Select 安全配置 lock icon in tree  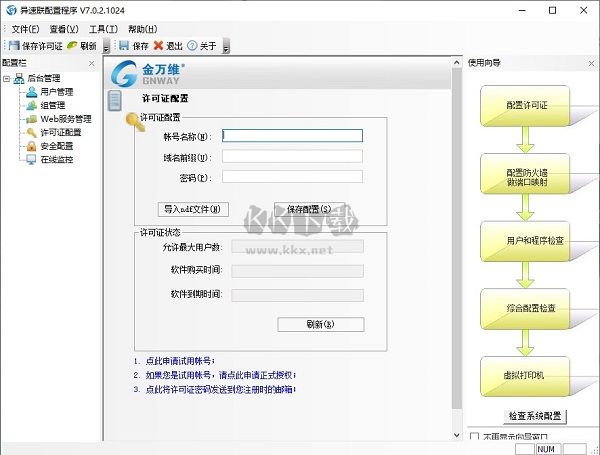(31, 146)
